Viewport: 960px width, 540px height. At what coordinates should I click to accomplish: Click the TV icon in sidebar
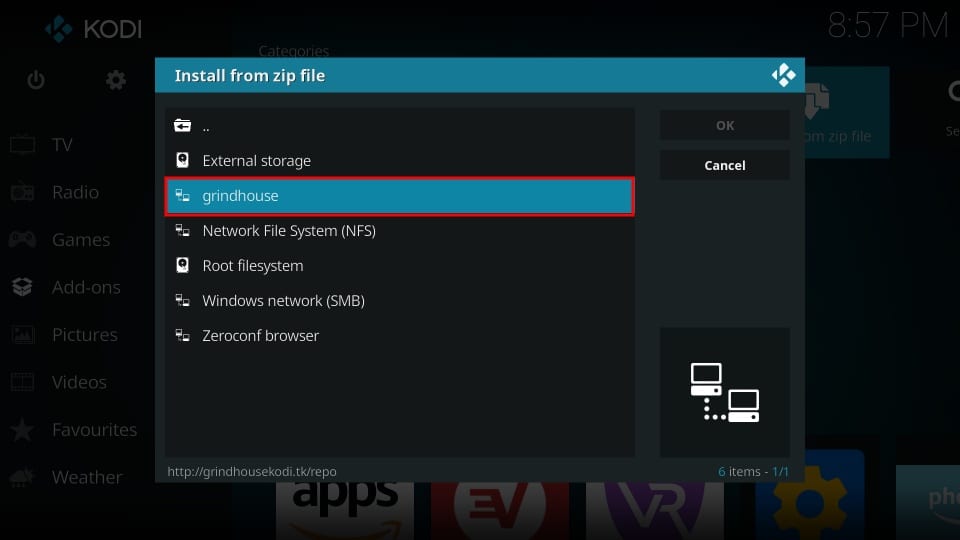pyautogui.click(x=23, y=144)
